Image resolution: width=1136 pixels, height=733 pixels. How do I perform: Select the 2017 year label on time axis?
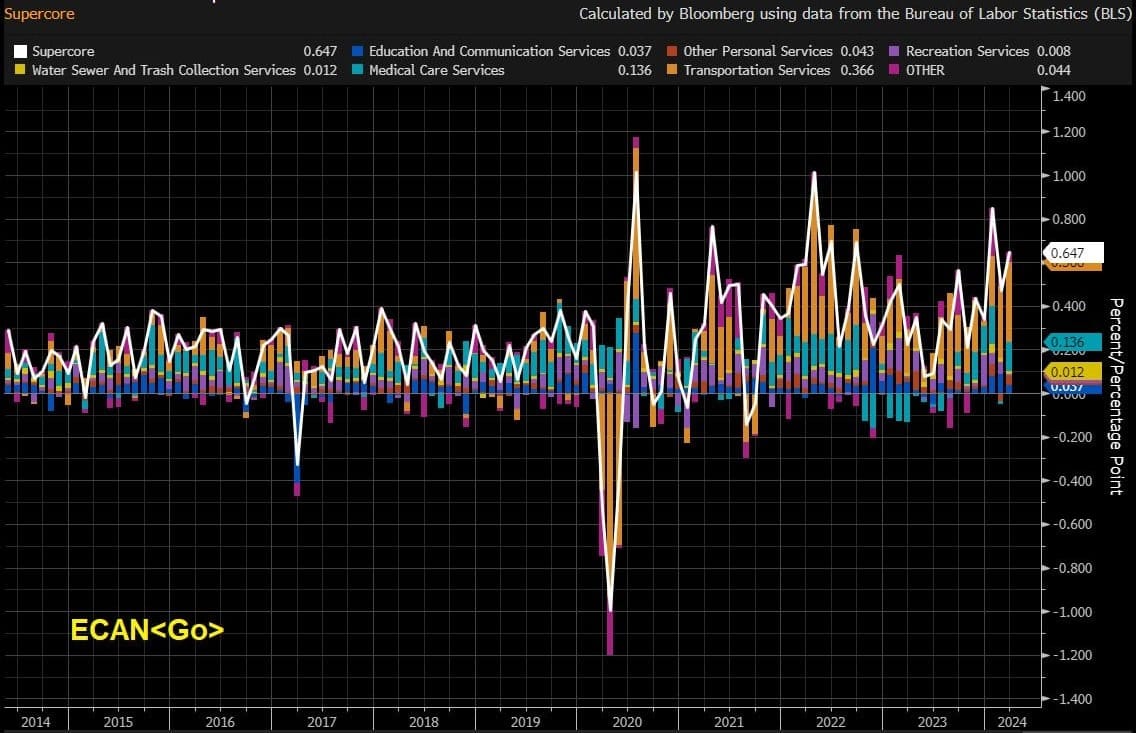coord(321,721)
